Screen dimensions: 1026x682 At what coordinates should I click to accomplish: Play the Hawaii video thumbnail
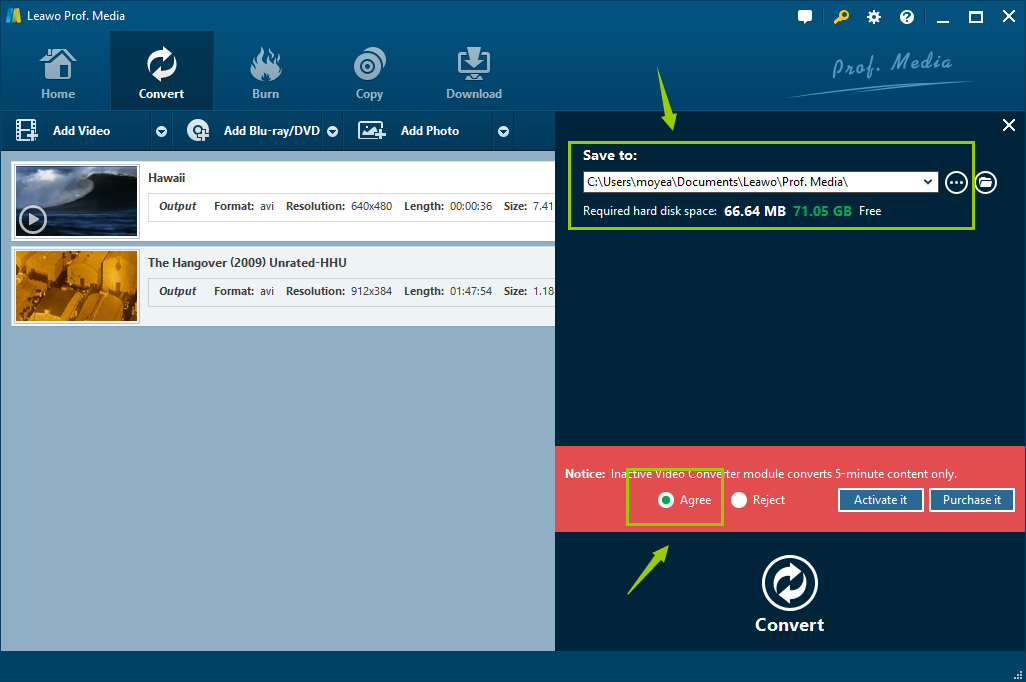point(33,219)
